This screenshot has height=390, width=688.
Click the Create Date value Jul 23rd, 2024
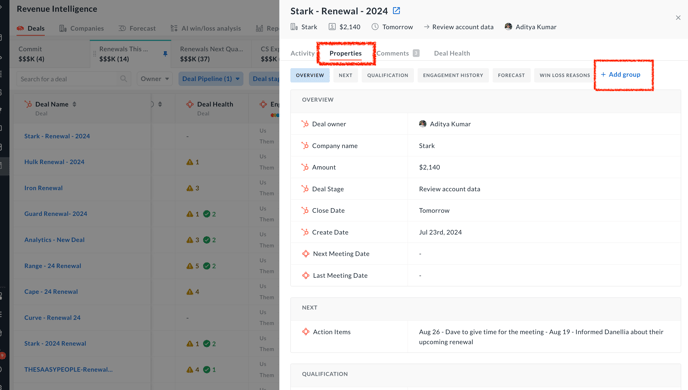(440, 233)
